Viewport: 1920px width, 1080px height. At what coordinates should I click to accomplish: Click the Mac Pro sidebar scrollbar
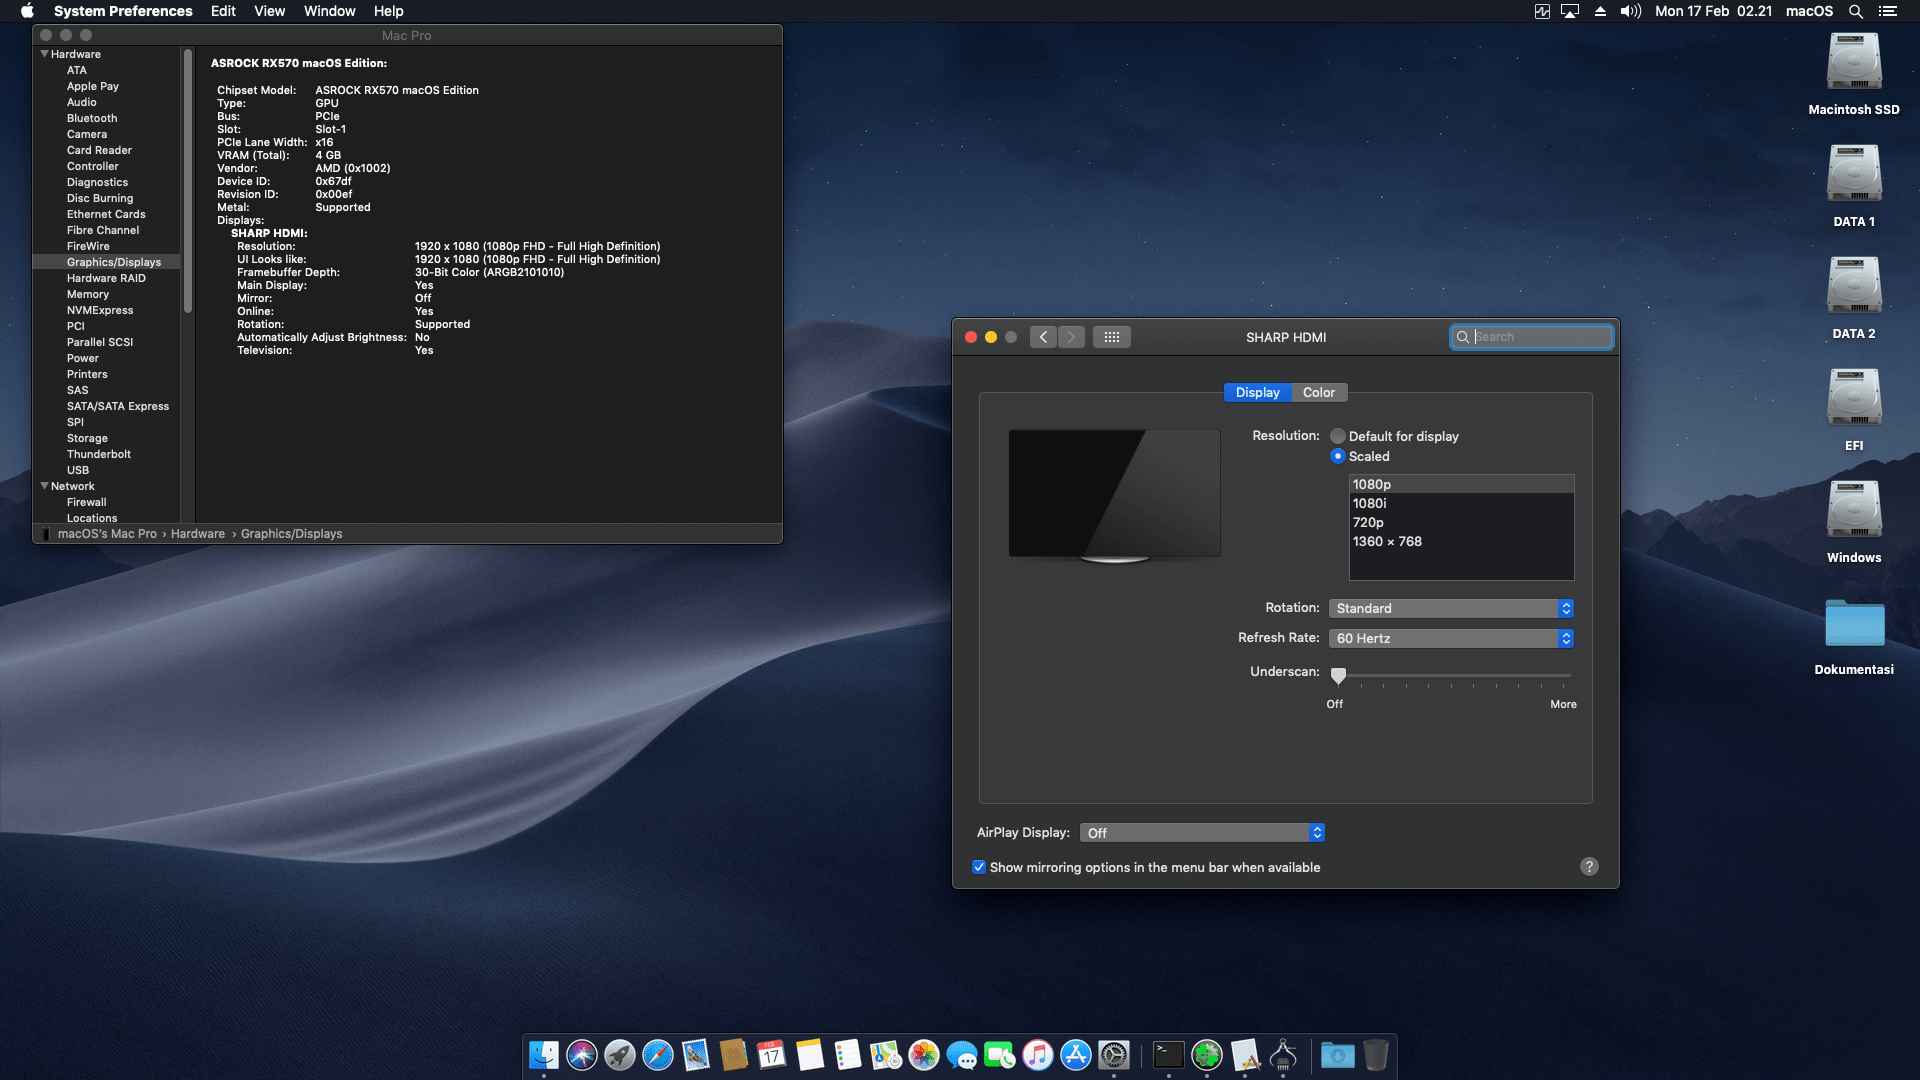click(x=187, y=182)
